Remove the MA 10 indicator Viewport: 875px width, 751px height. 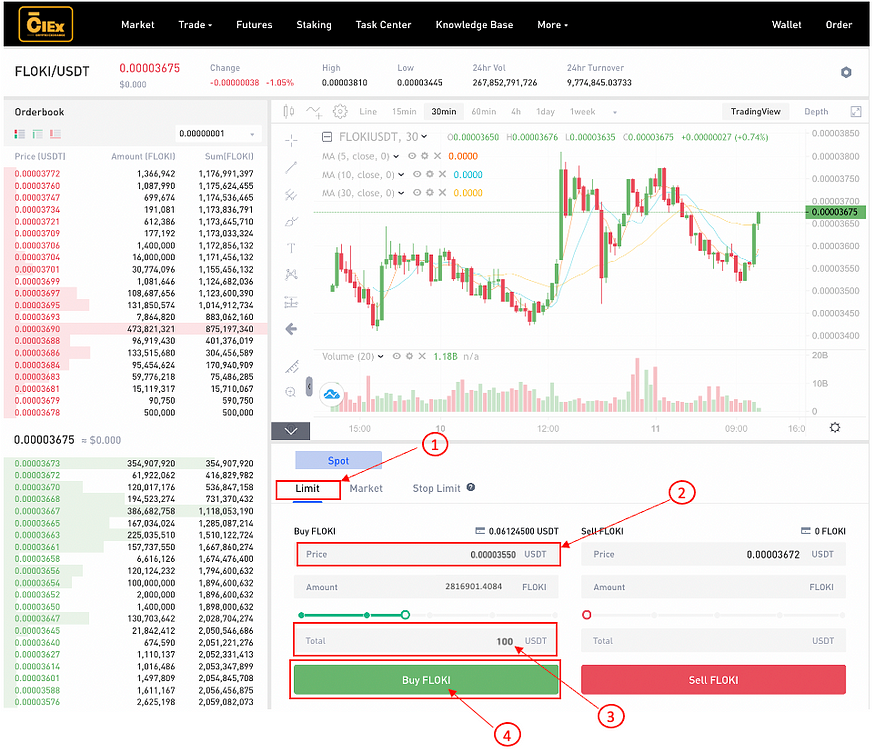(442, 175)
